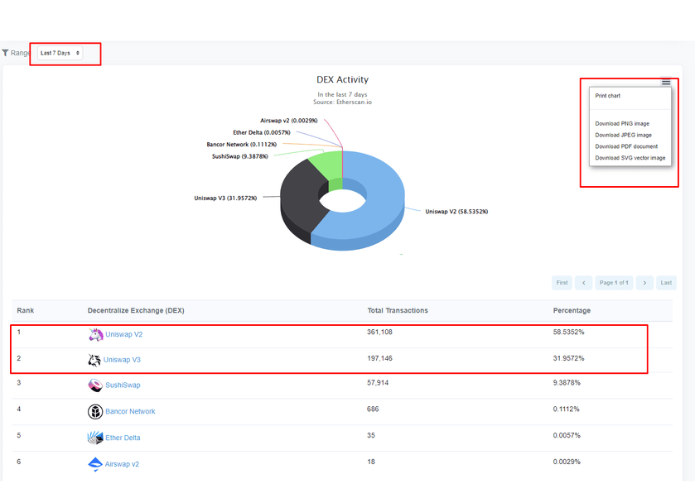Image resolution: width=700 pixels, height=496 pixels.
Task: Click the next page chevron button
Action: (644, 283)
